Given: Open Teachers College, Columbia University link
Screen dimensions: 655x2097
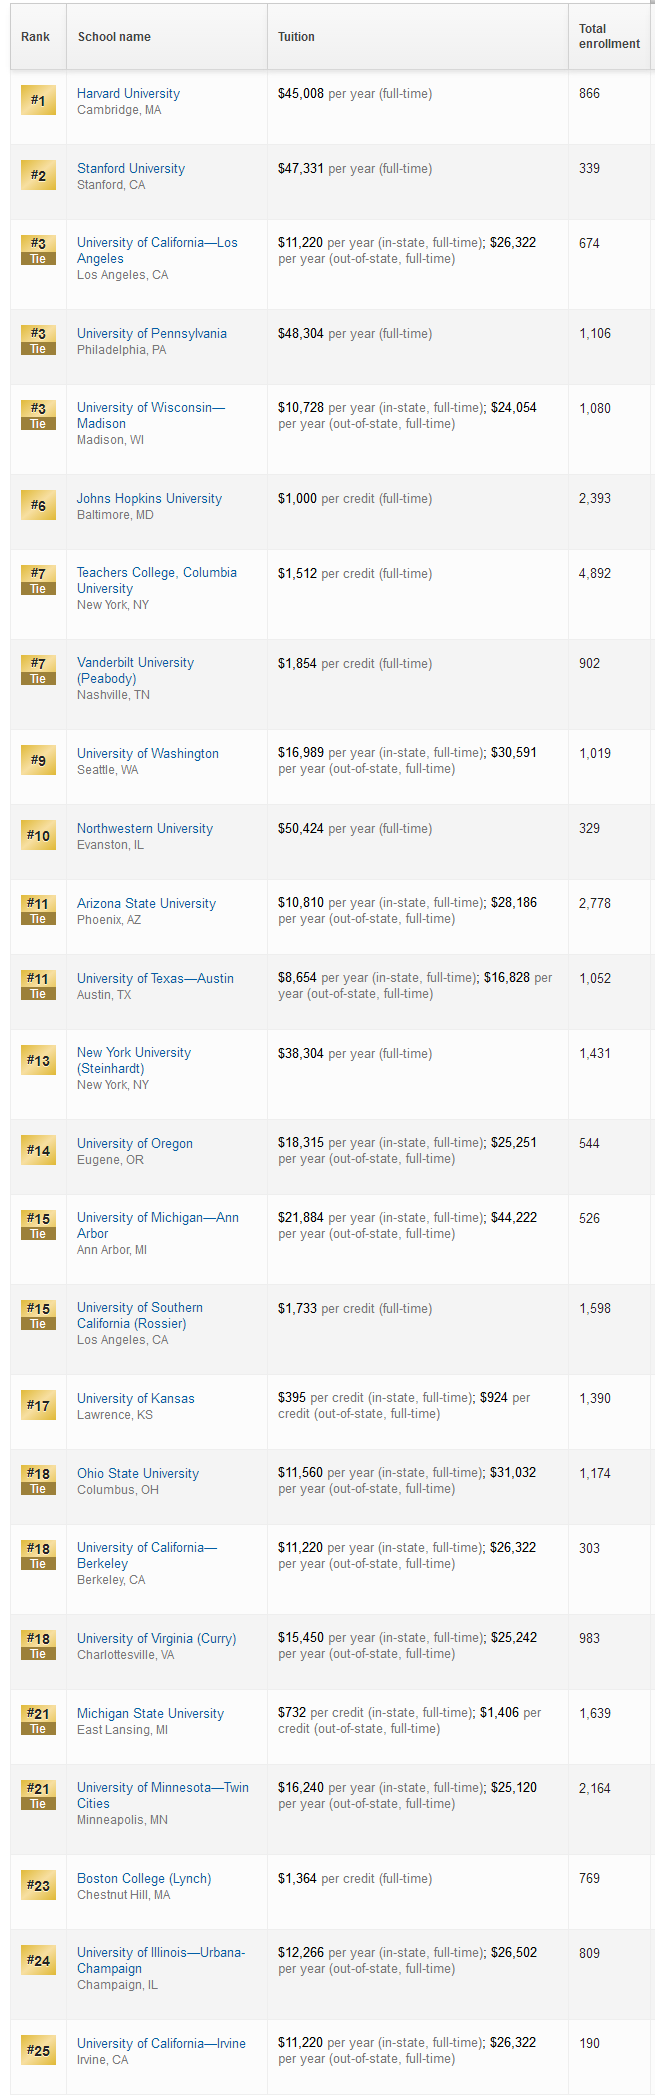Looking at the screenshot, I should pyautogui.click(x=157, y=580).
